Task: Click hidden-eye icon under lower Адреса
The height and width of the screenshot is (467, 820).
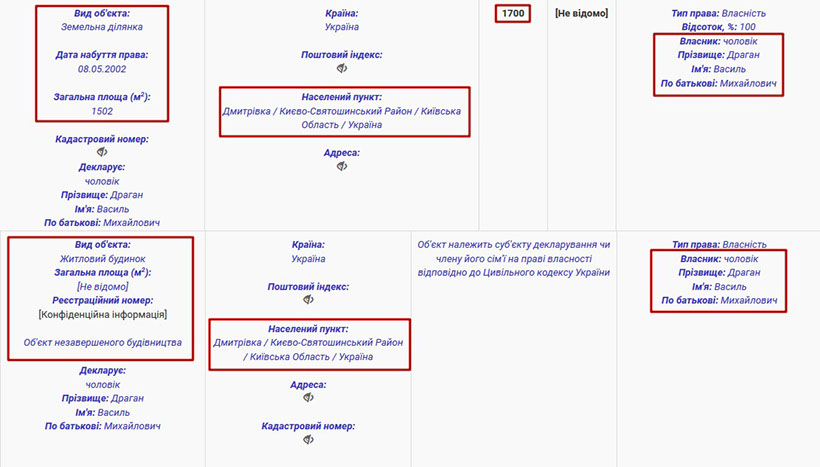Action: [308, 397]
